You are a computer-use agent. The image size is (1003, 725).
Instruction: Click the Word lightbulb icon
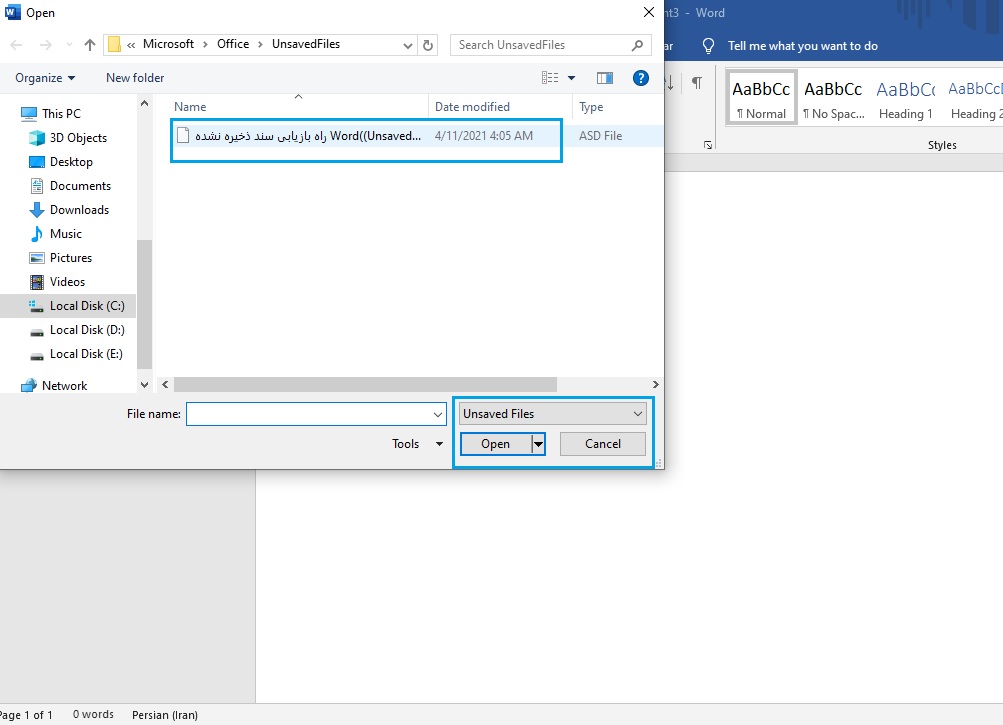click(x=709, y=46)
